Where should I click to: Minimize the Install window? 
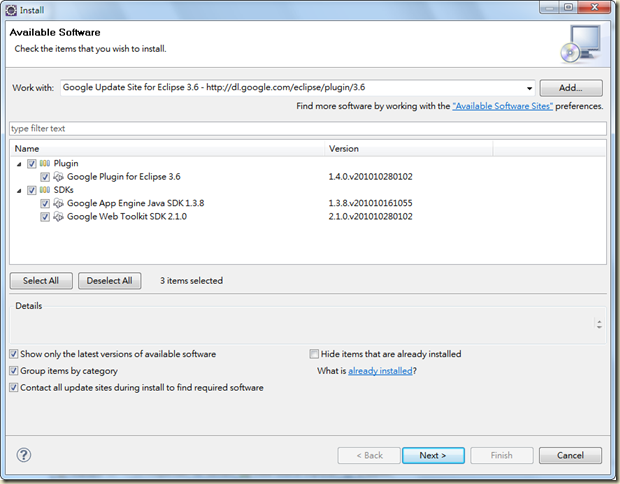(550, 8)
